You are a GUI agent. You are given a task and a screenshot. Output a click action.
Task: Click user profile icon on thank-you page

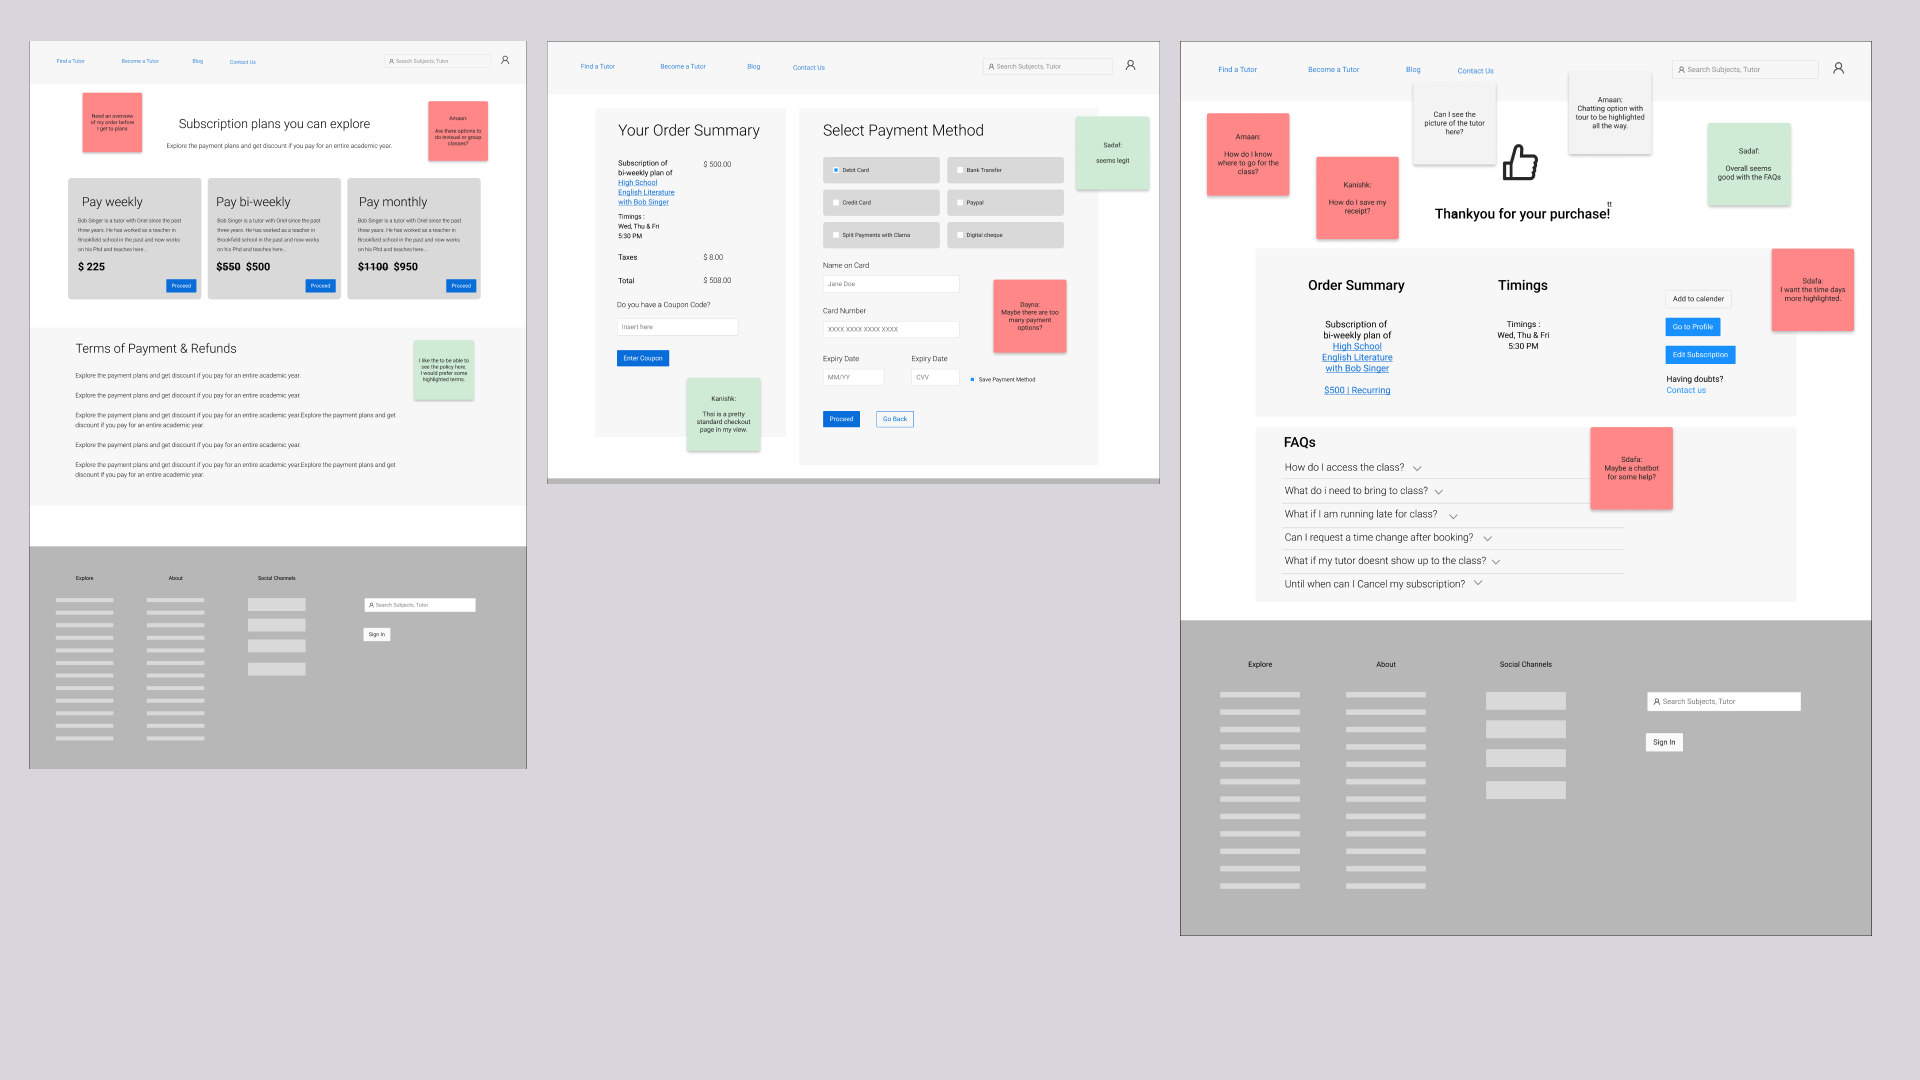tap(1838, 68)
